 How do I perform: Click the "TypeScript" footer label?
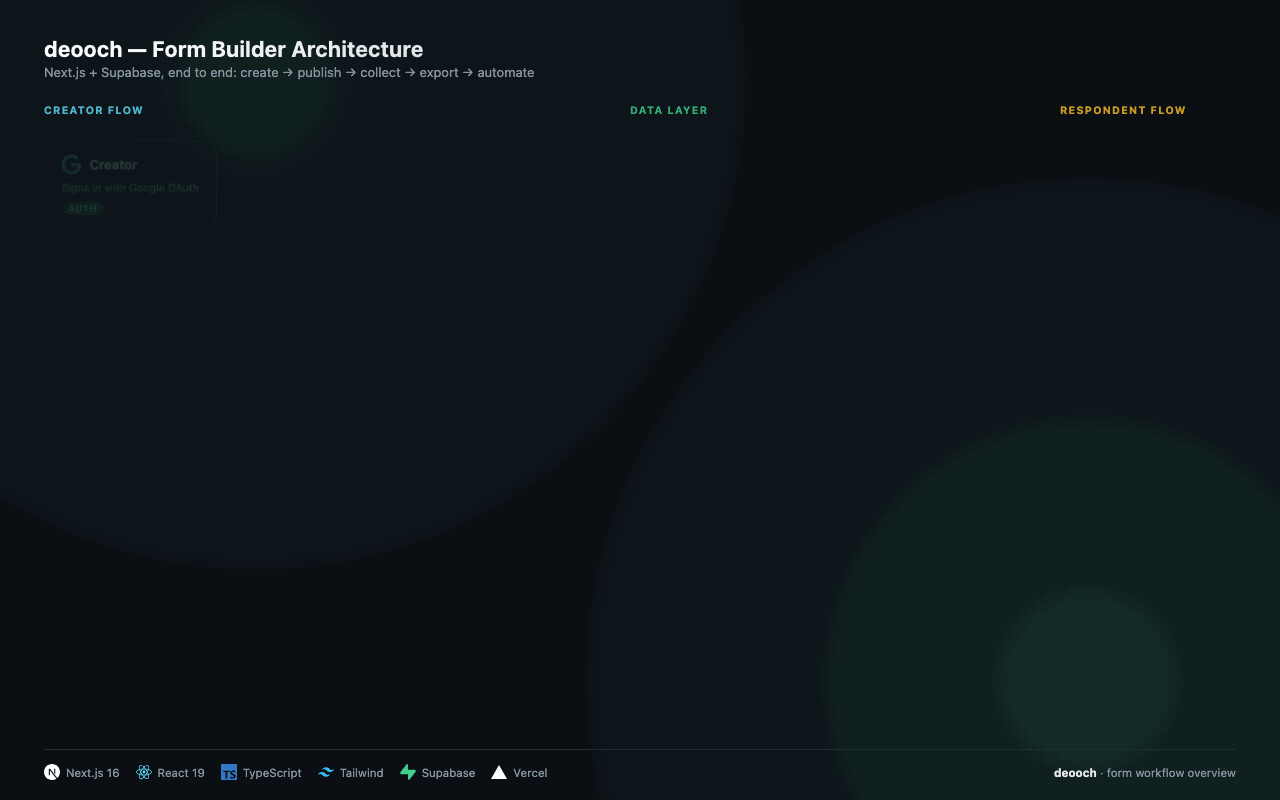(272, 773)
